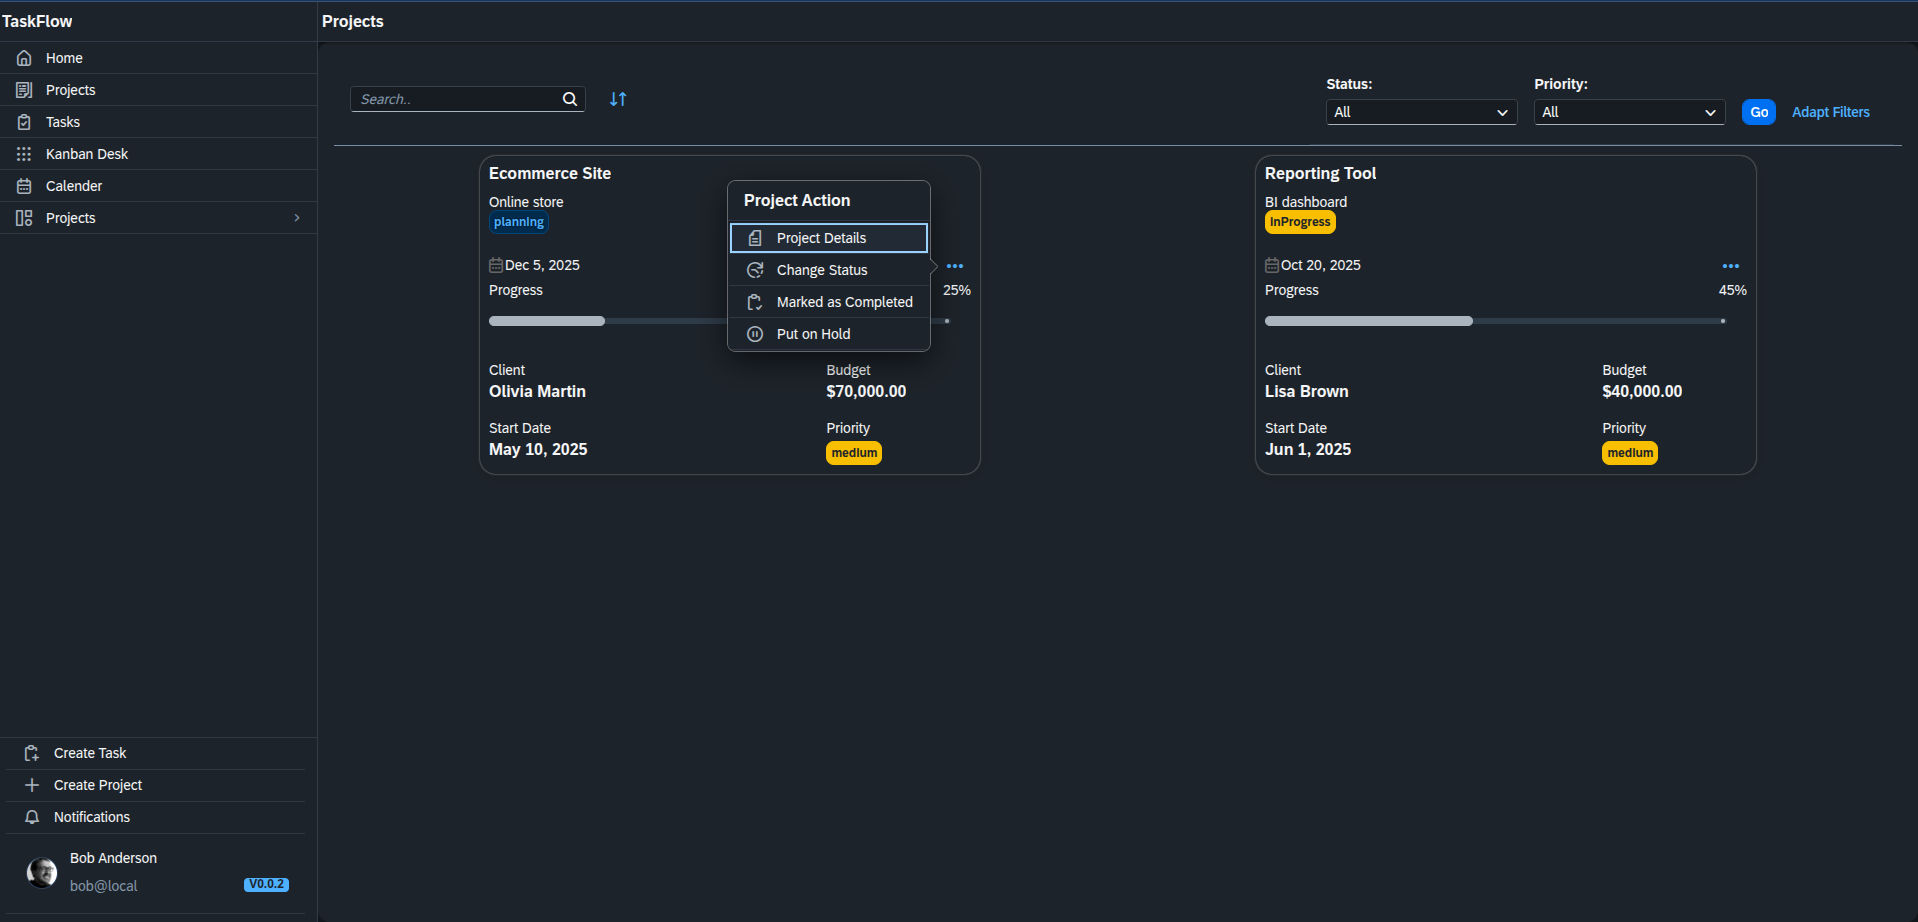Screen dimensions: 1918x922
Task: Click the blue Go button
Action: point(1759,112)
